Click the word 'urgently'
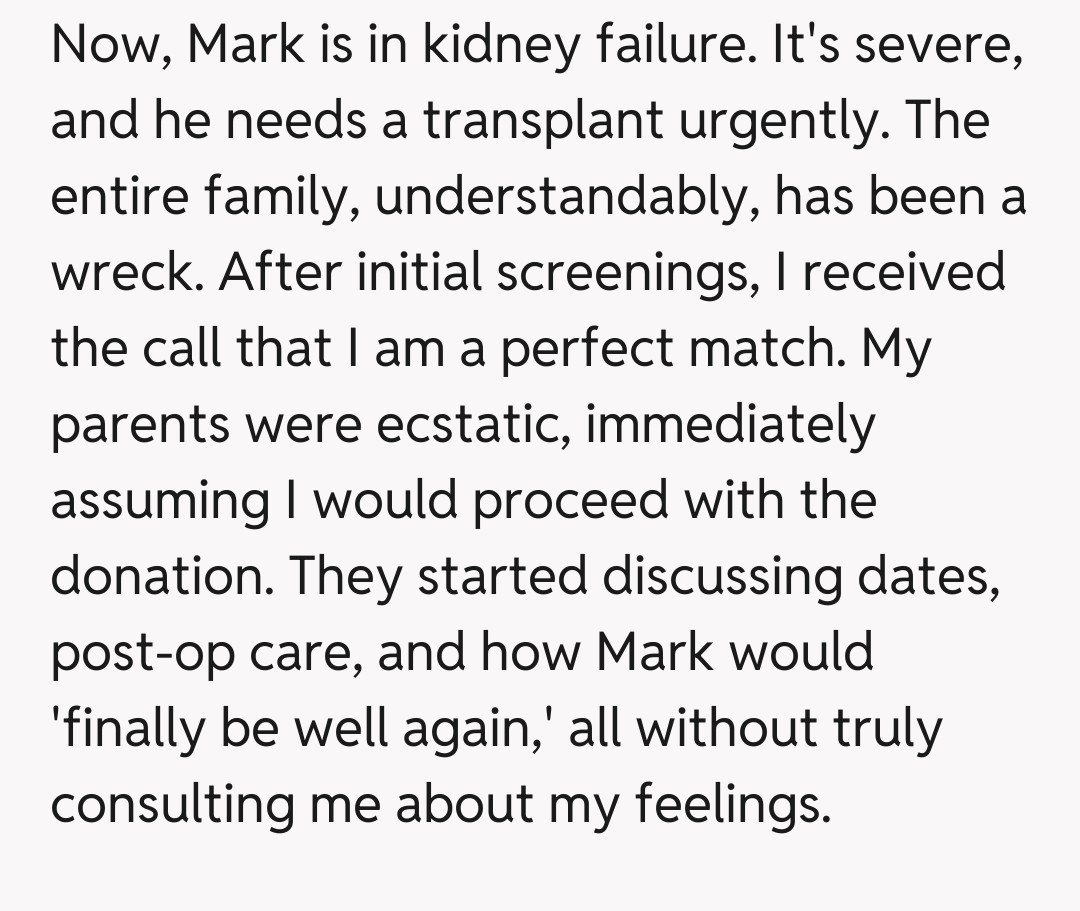1080x911 pixels. [775, 120]
